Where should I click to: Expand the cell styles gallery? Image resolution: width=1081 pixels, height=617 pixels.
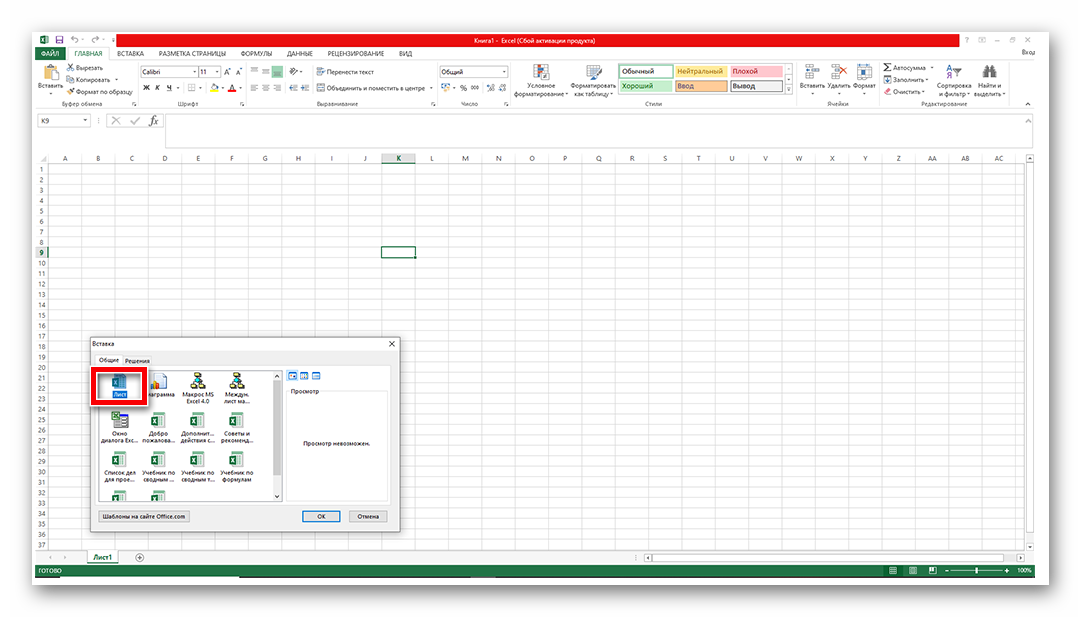(x=789, y=90)
